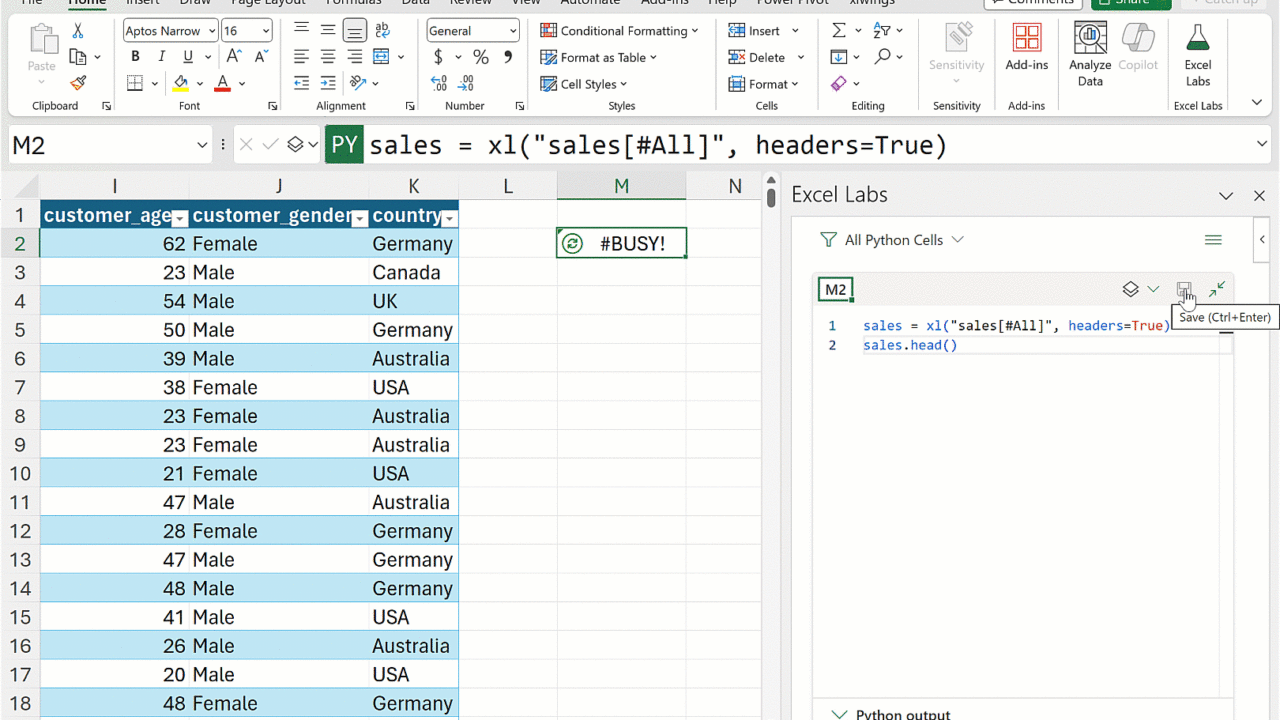Save the Python code in the editor
The width and height of the screenshot is (1280, 720).
(1184, 290)
